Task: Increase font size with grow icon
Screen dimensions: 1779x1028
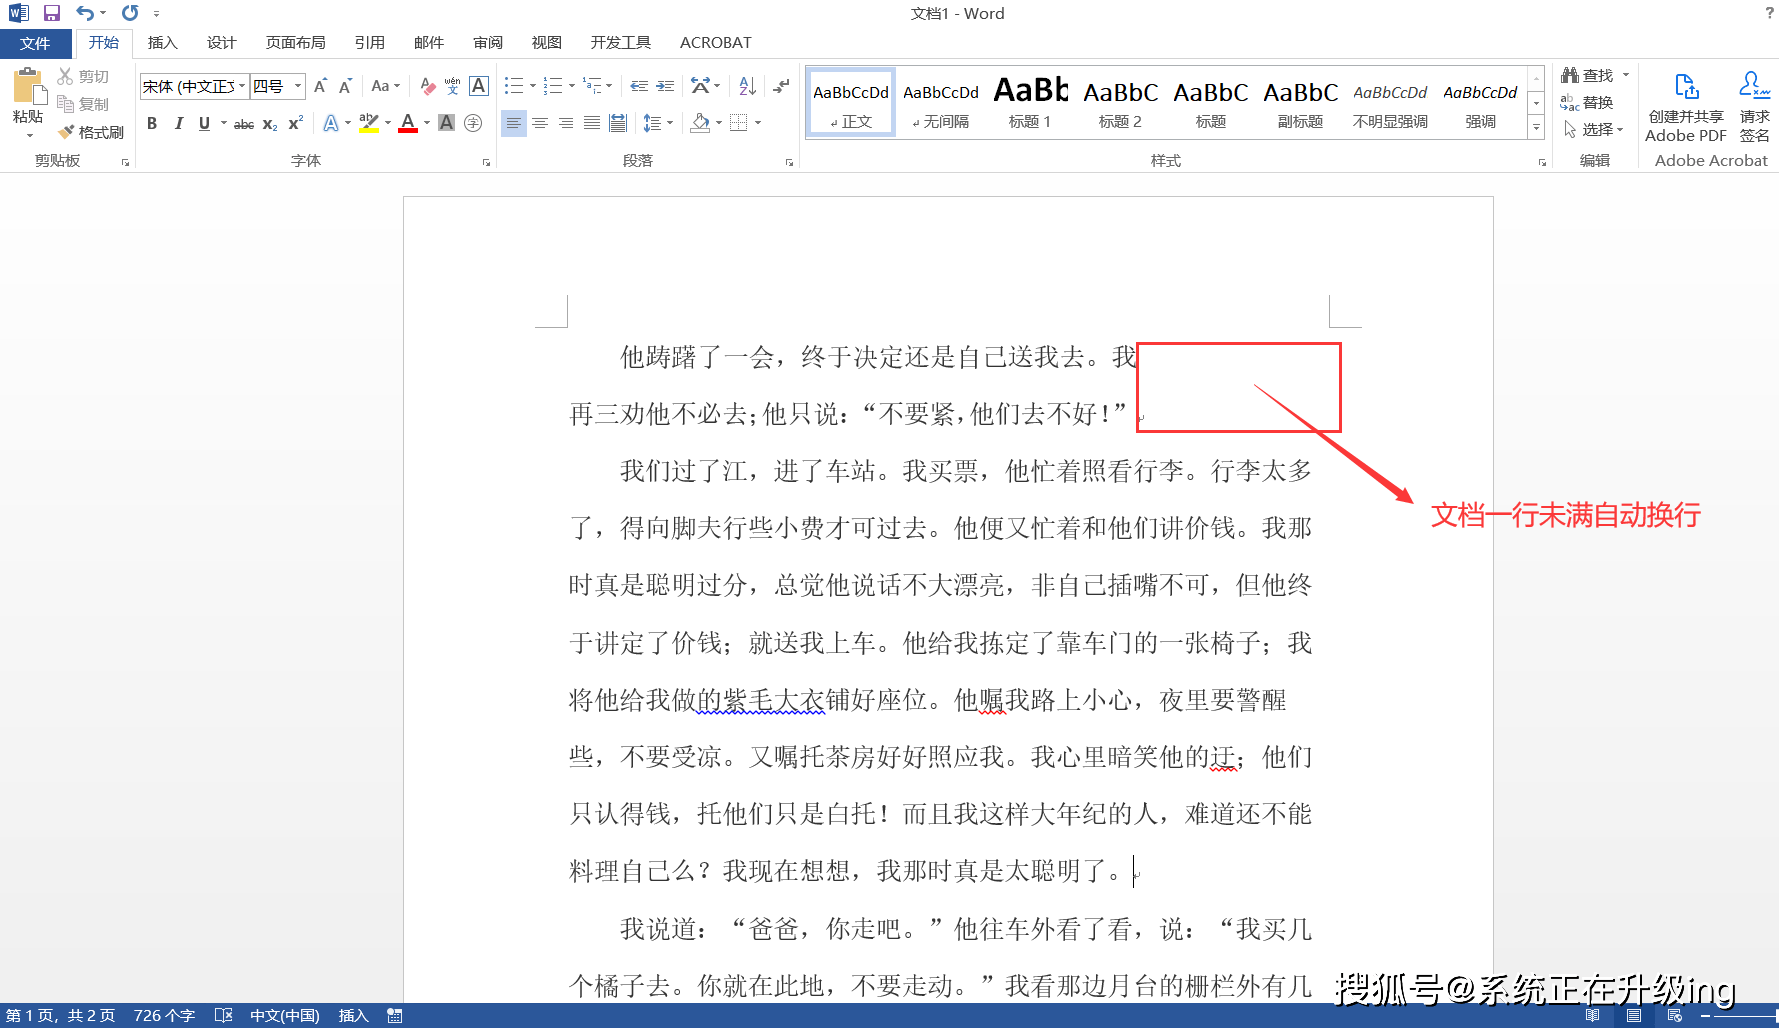Action: tap(320, 86)
